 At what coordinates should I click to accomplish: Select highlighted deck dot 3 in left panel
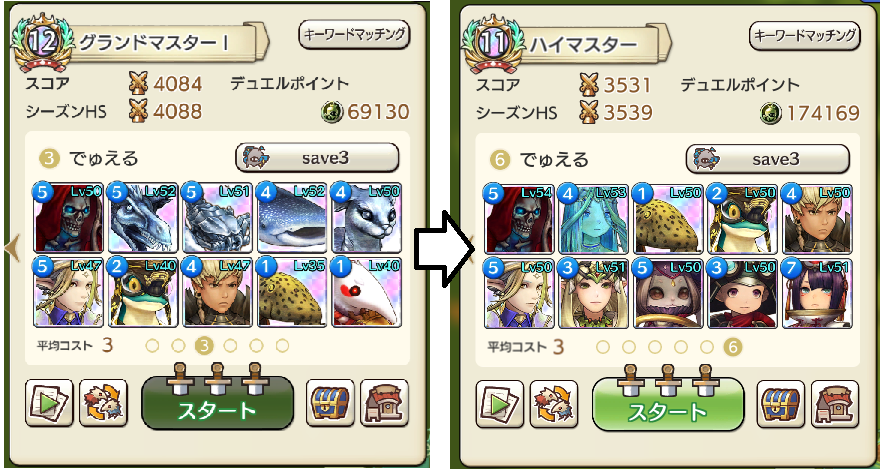(x=204, y=346)
